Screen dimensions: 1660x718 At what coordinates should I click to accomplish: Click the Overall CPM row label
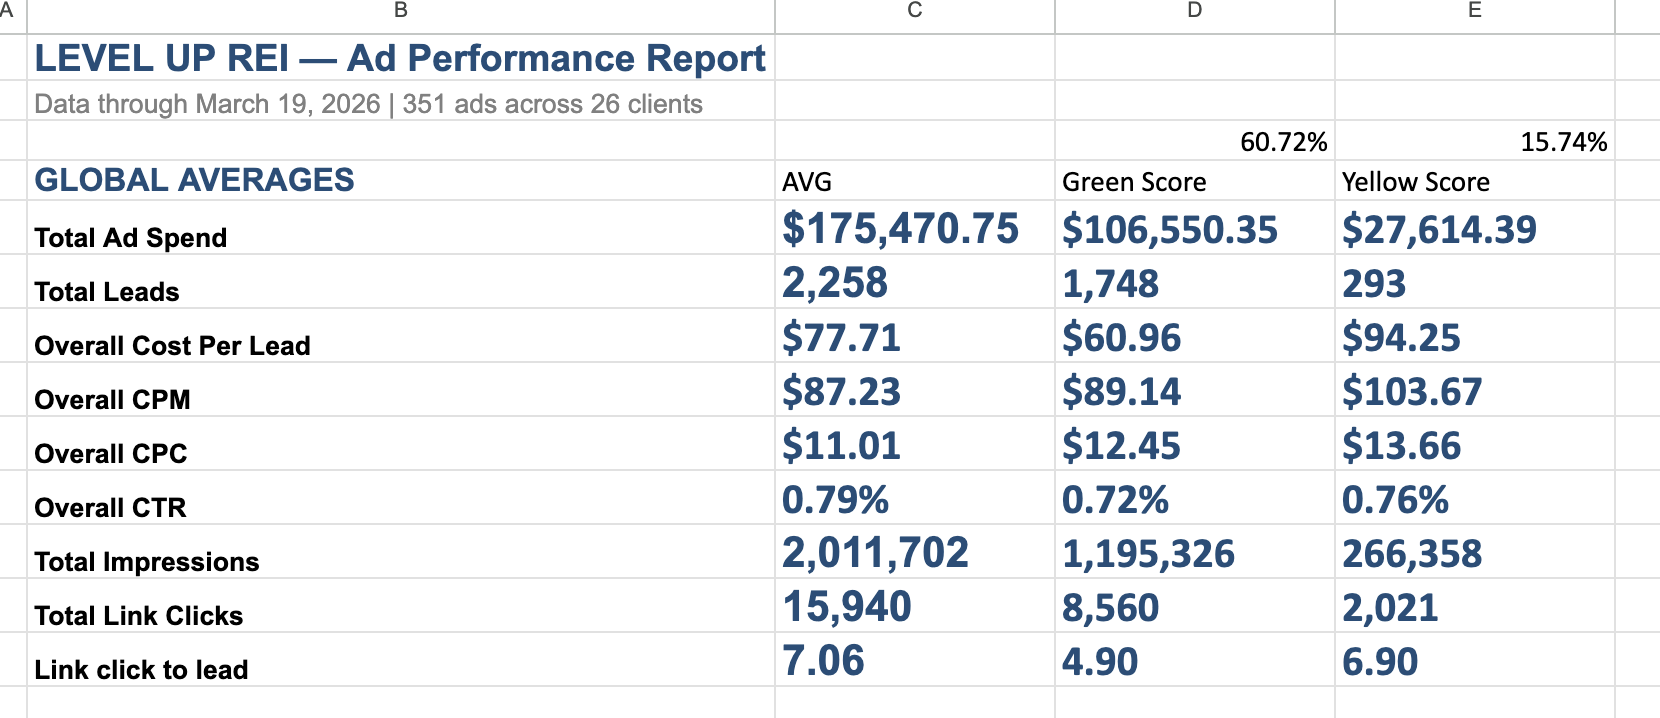click(401, 390)
